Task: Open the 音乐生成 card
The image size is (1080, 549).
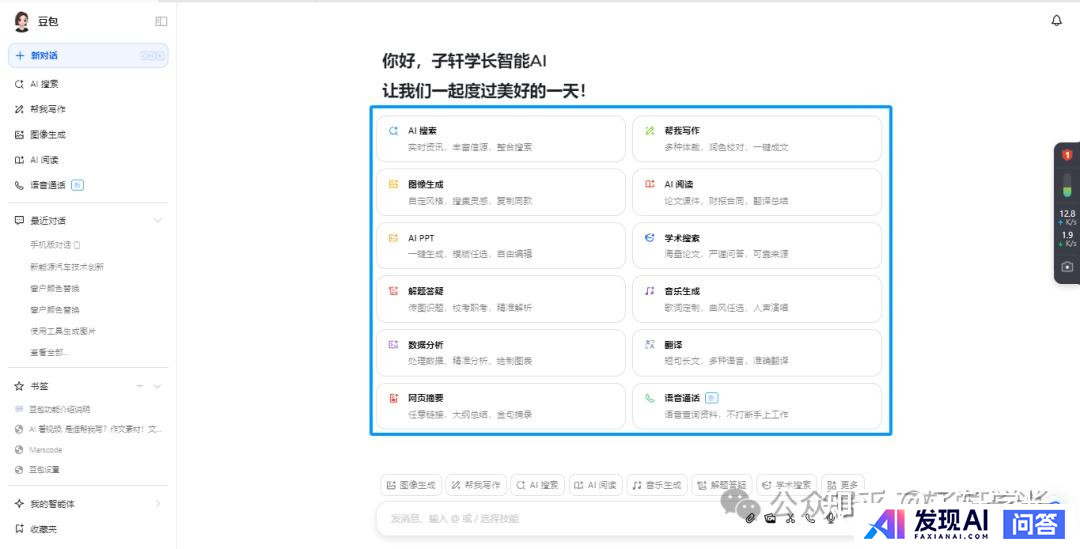Action: 757,299
